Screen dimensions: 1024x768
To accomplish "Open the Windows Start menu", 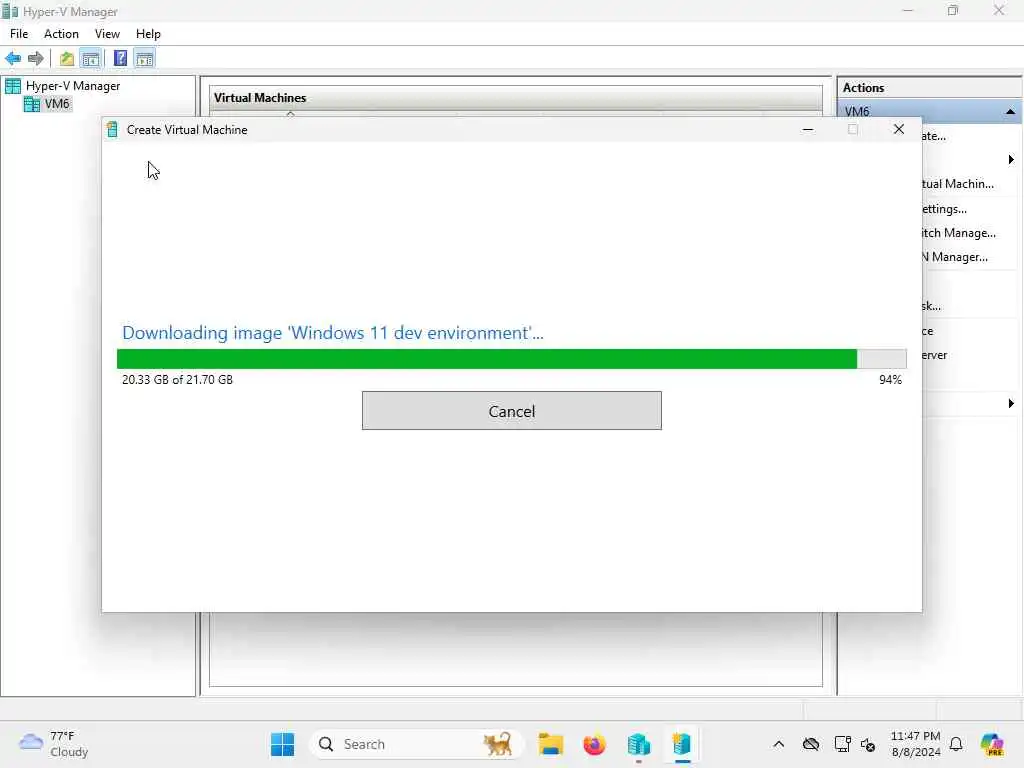I will pos(283,744).
